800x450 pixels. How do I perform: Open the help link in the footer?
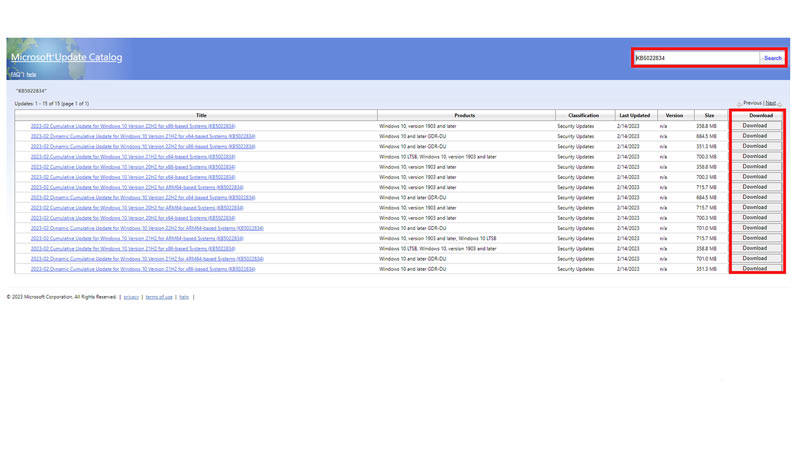click(x=184, y=297)
